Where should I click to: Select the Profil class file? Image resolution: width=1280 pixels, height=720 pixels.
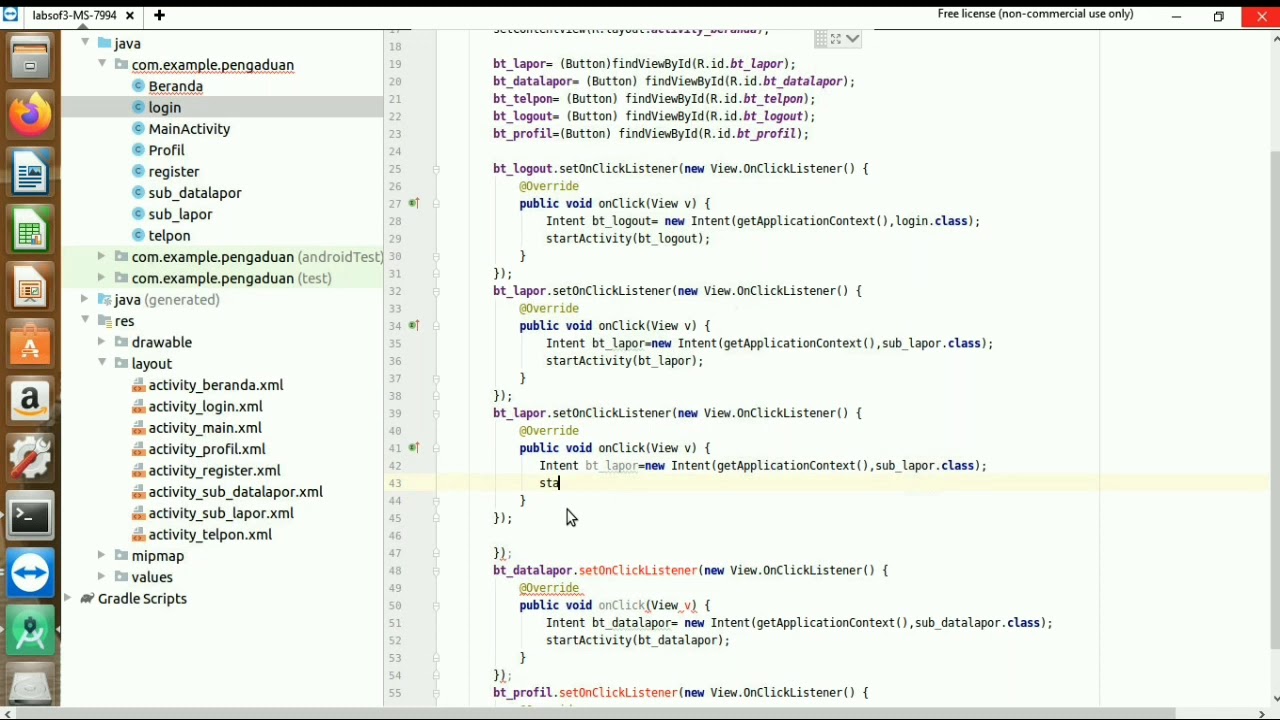(166, 150)
